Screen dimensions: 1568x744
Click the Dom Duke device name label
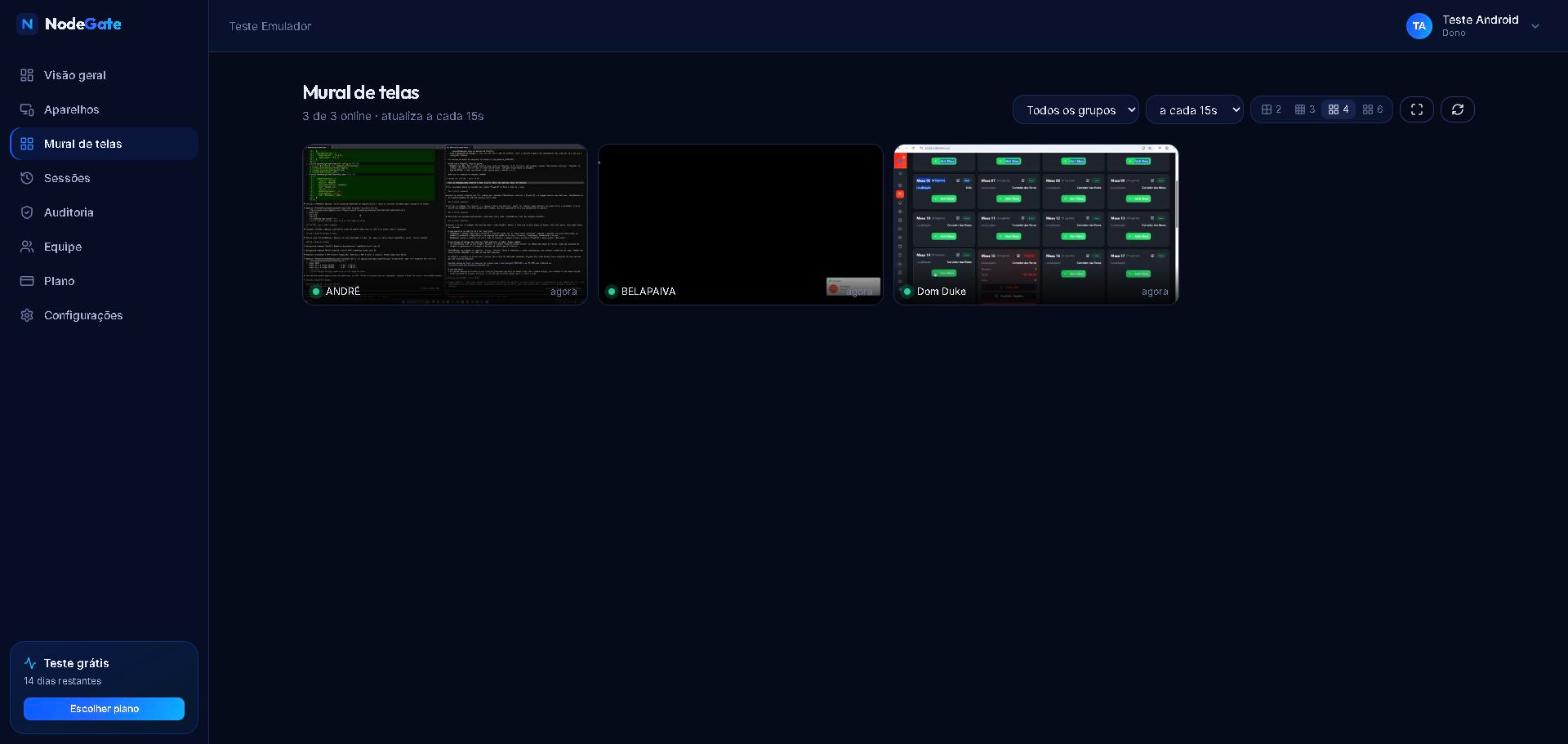(x=941, y=292)
